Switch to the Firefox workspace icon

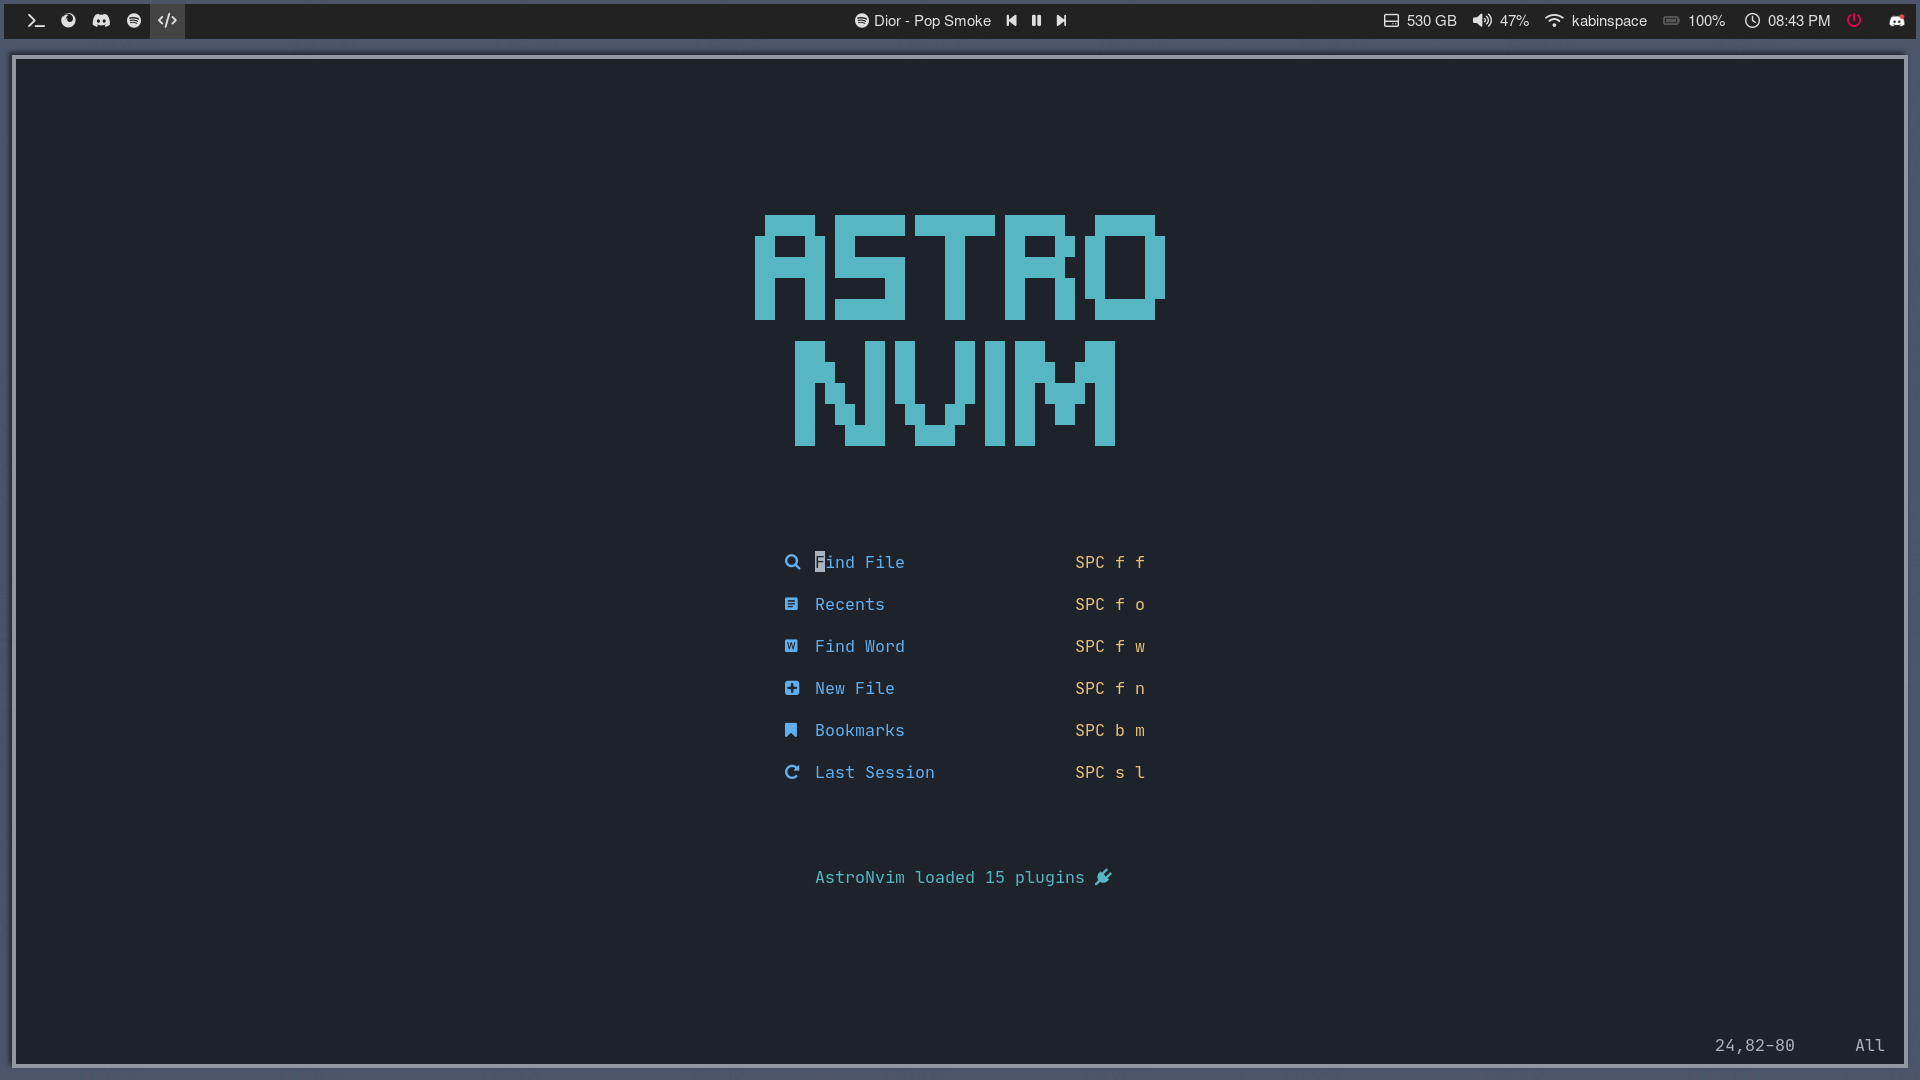(x=68, y=20)
